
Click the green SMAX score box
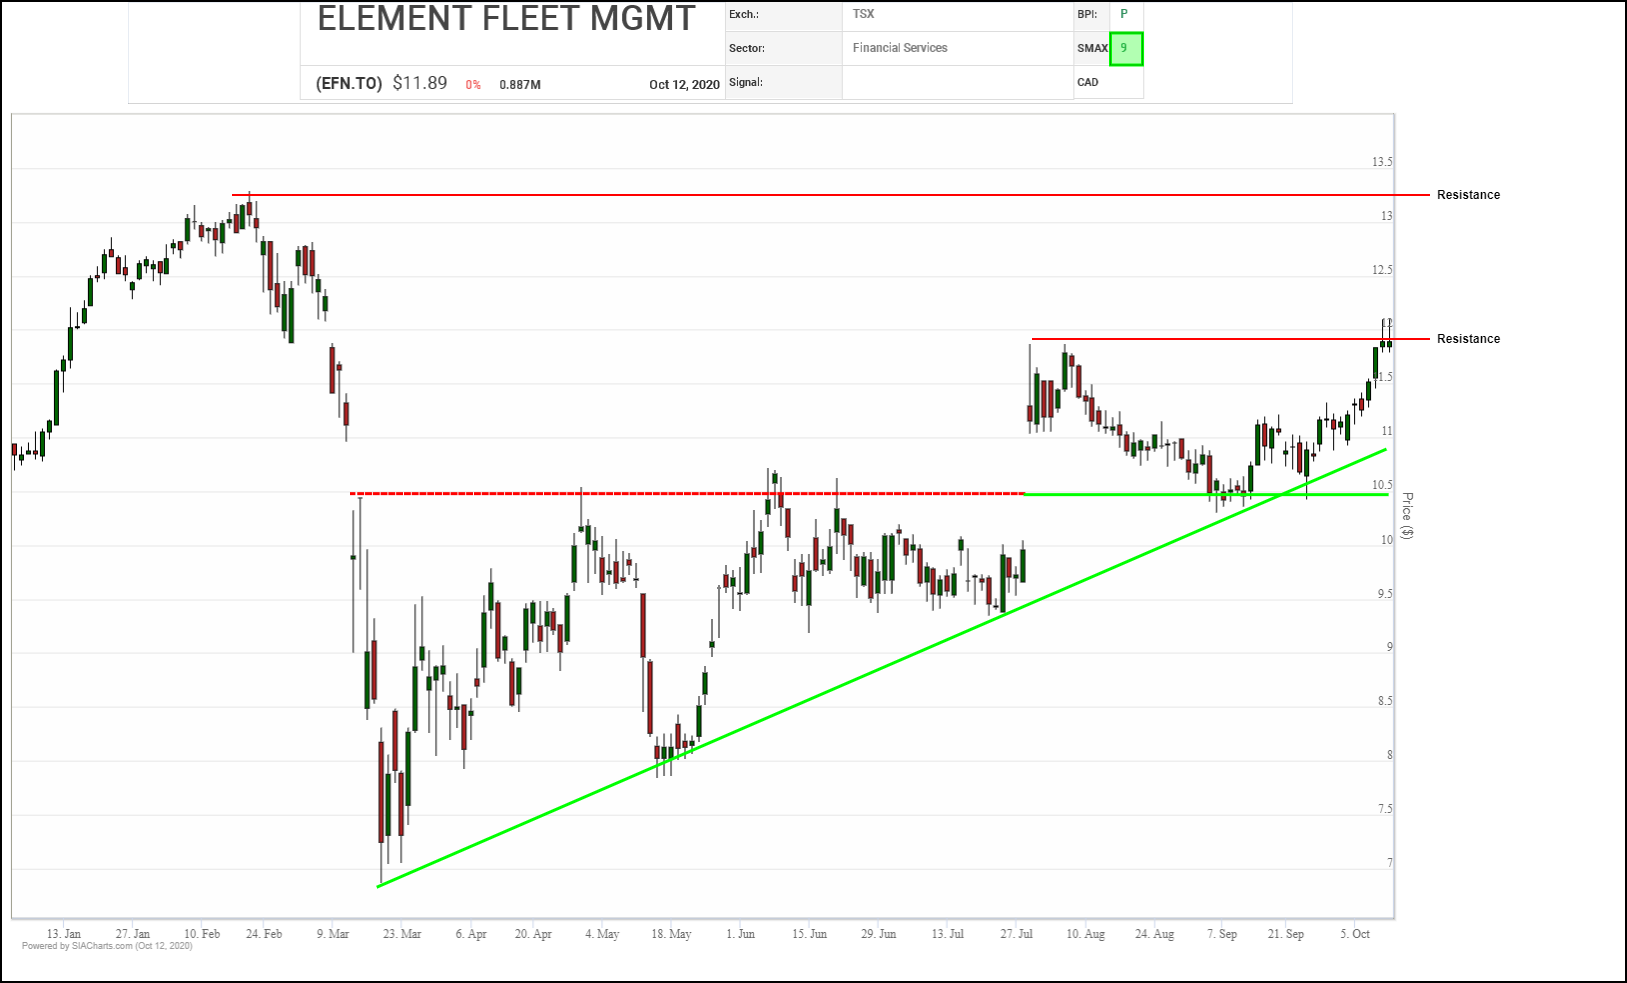point(1125,48)
